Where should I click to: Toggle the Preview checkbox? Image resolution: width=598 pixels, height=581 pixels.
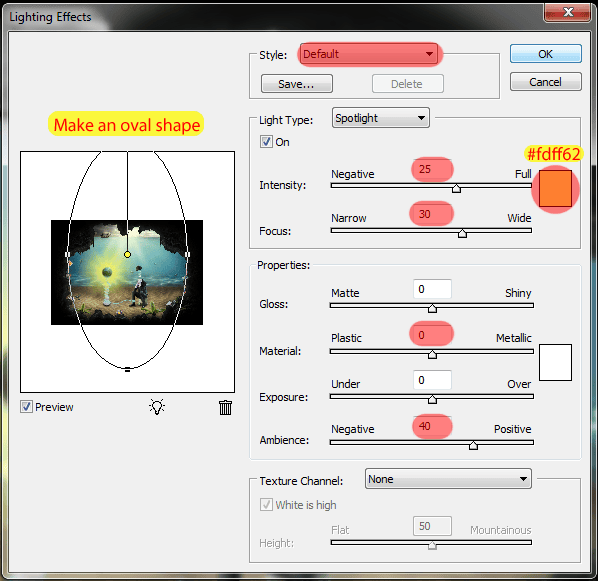(26, 407)
